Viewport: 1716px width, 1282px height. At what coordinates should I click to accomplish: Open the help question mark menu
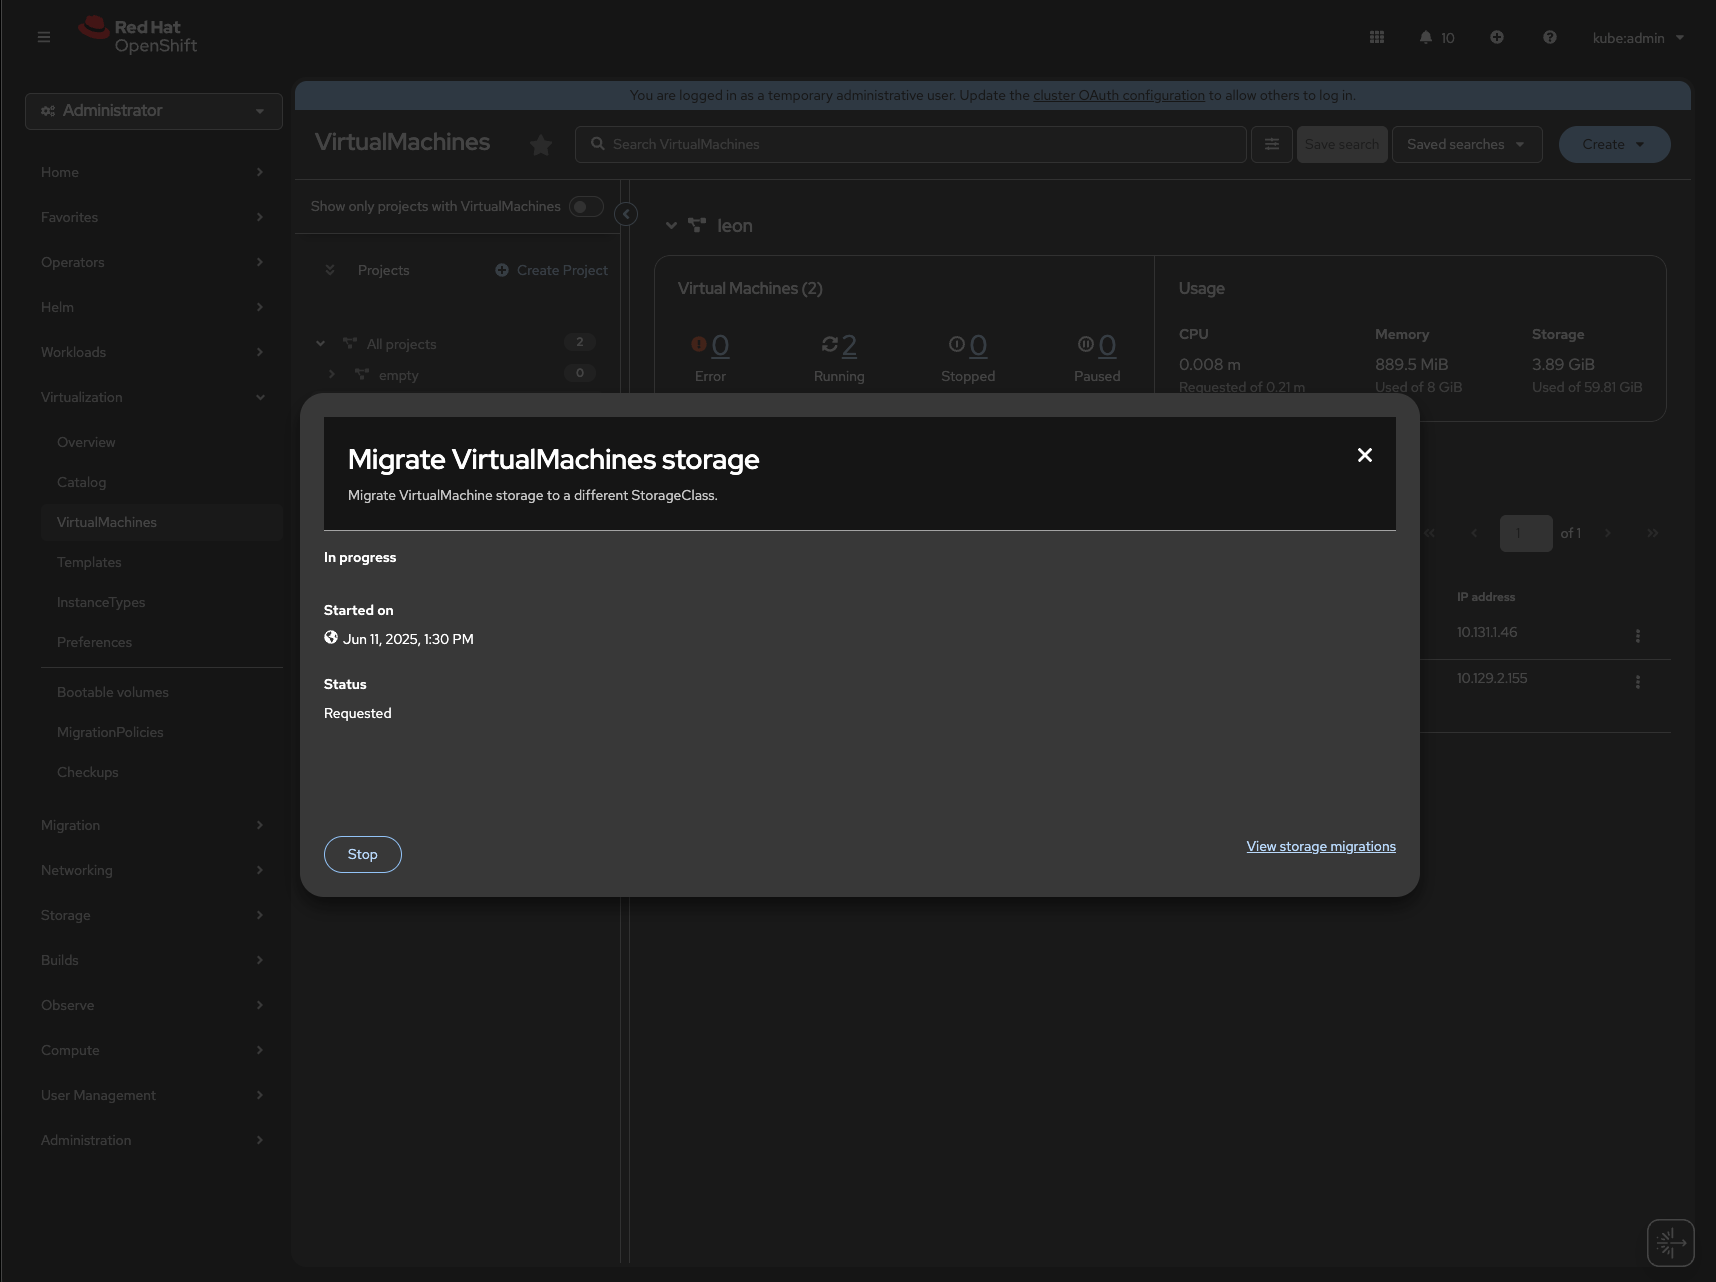tap(1550, 37)
